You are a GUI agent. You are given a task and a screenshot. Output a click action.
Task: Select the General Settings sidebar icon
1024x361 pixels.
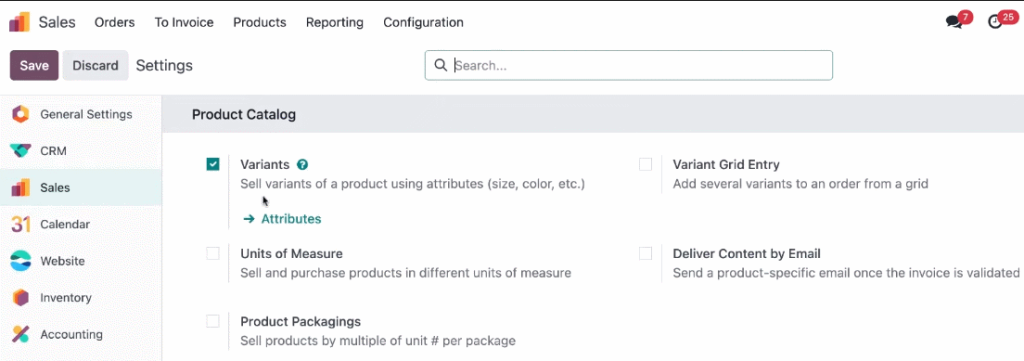click(21, 114)
